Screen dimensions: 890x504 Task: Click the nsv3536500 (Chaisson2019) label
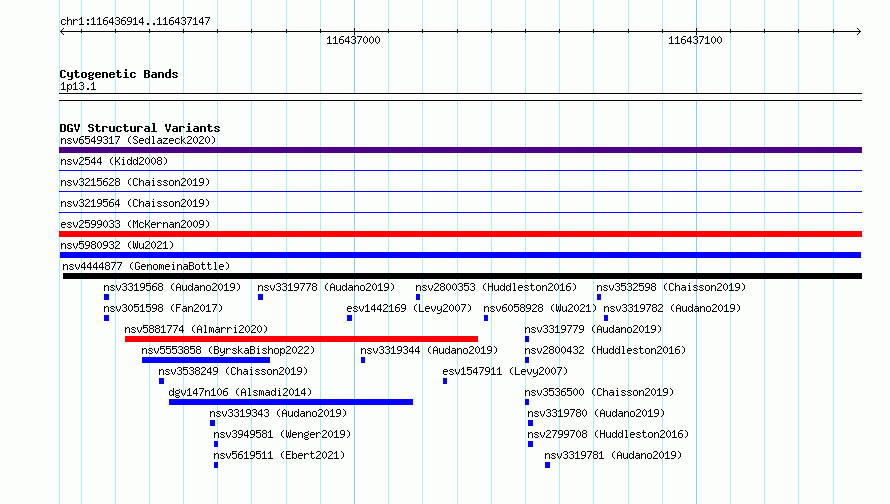point(599,392)
